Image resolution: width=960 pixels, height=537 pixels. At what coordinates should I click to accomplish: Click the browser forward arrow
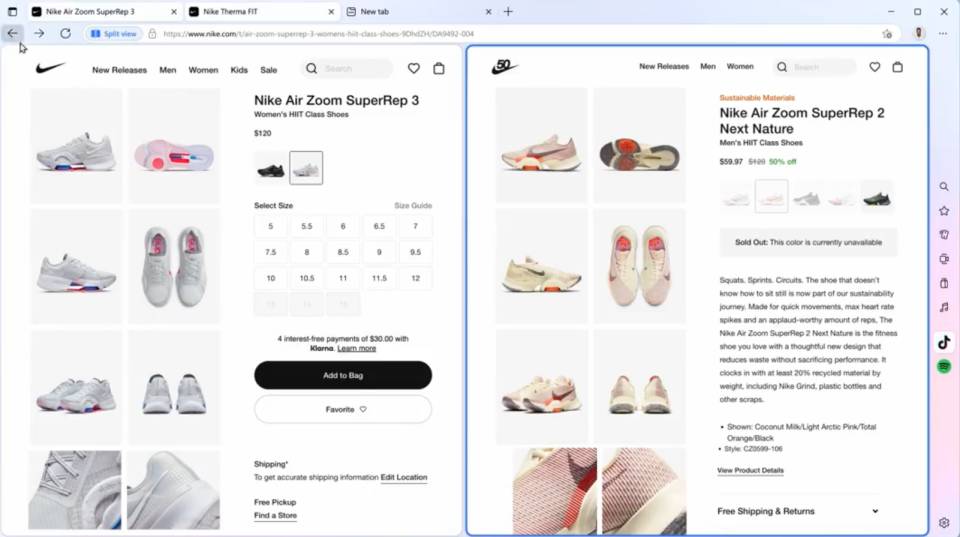[39, 34]
